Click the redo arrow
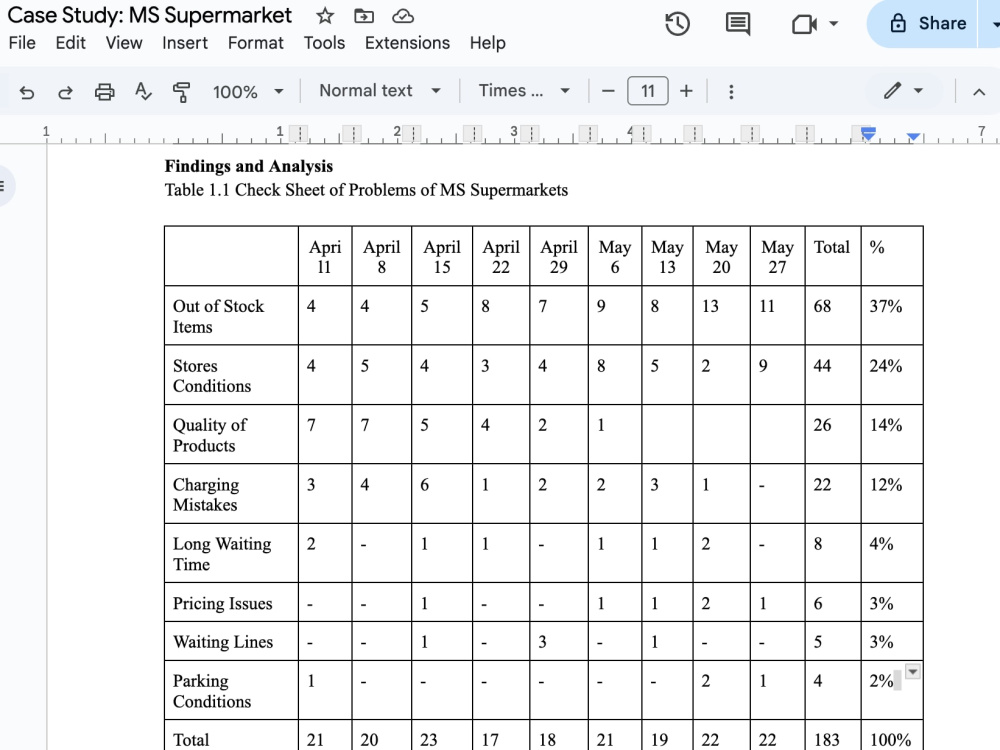This screenshot has width=1000, height=750. [x=65, y=92]
